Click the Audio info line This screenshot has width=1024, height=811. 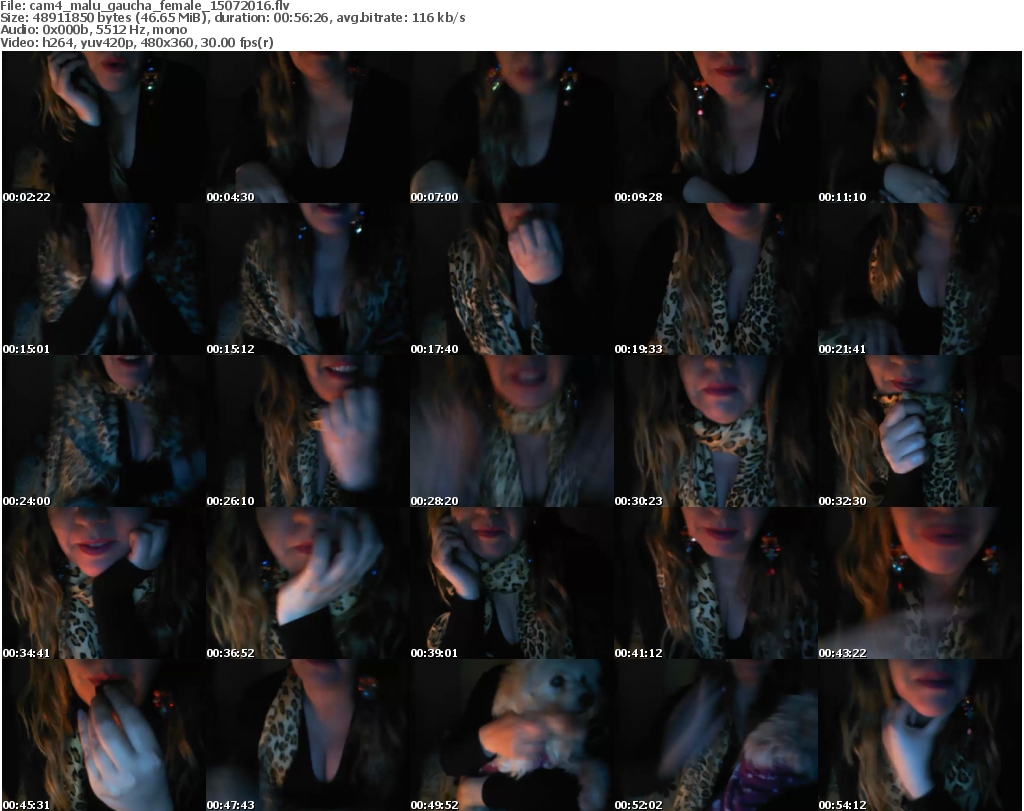click(x=93, y=30)
